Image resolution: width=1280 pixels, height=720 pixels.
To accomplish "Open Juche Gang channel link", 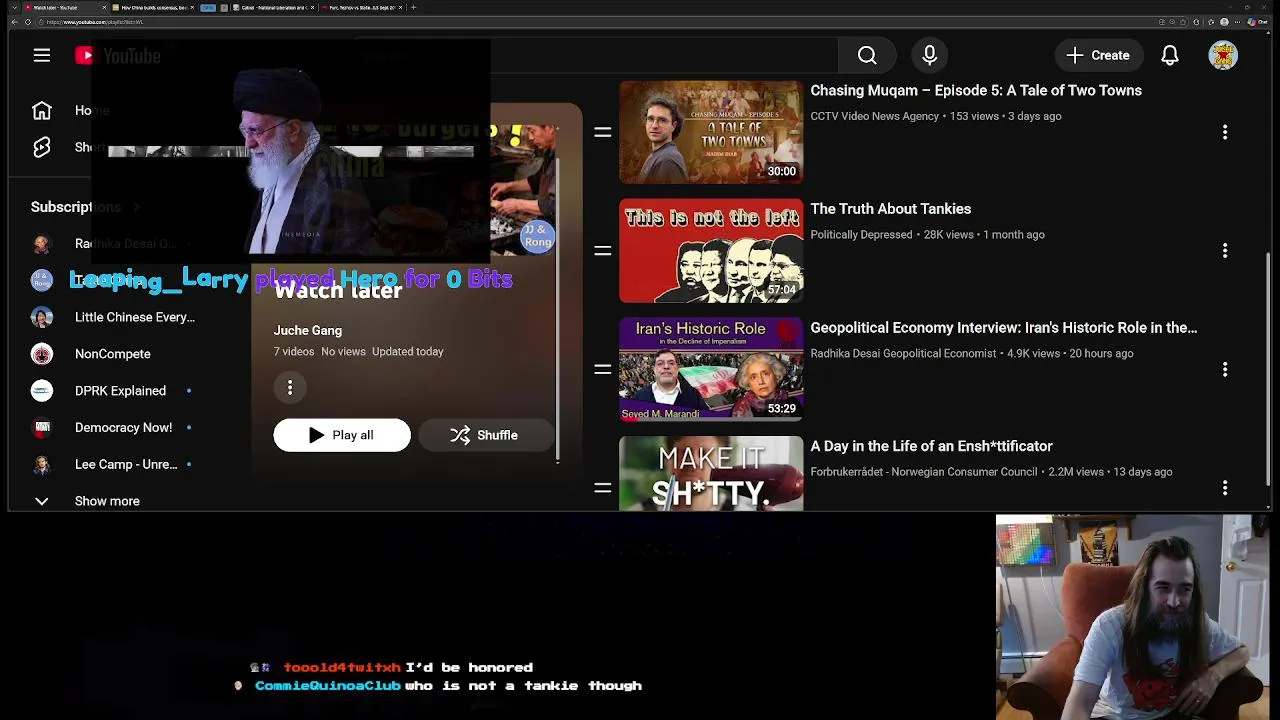I will pyautogui.click(x=308, y=330).
